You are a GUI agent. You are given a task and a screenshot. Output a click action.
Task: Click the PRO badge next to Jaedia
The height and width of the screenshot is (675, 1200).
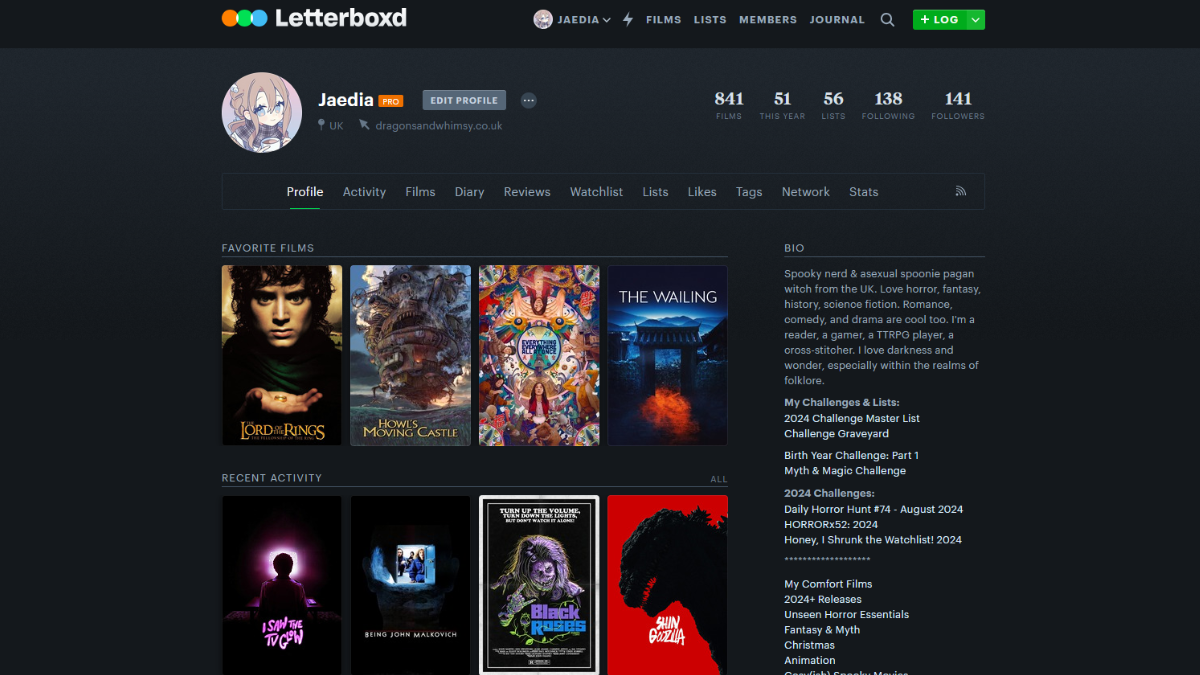(390, 101)
